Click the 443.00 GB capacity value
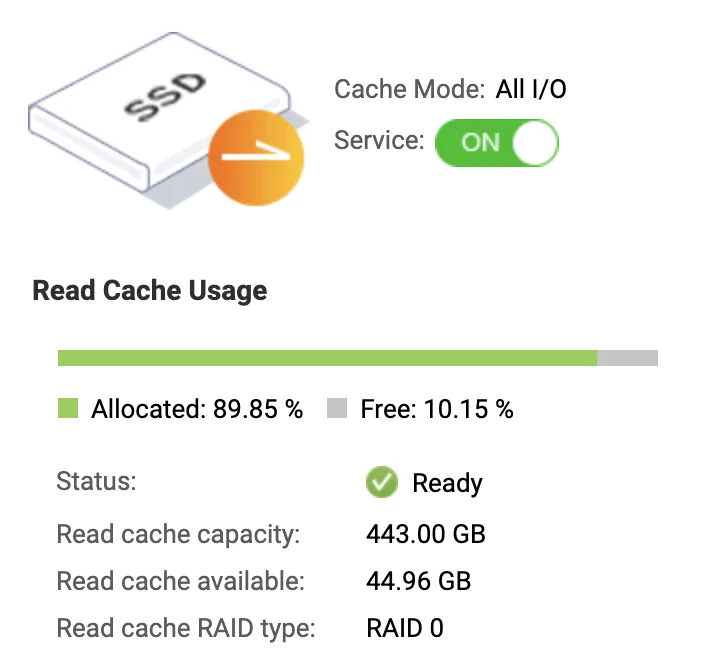The height and width of the screenshot is (662, 714). point(425,534)
